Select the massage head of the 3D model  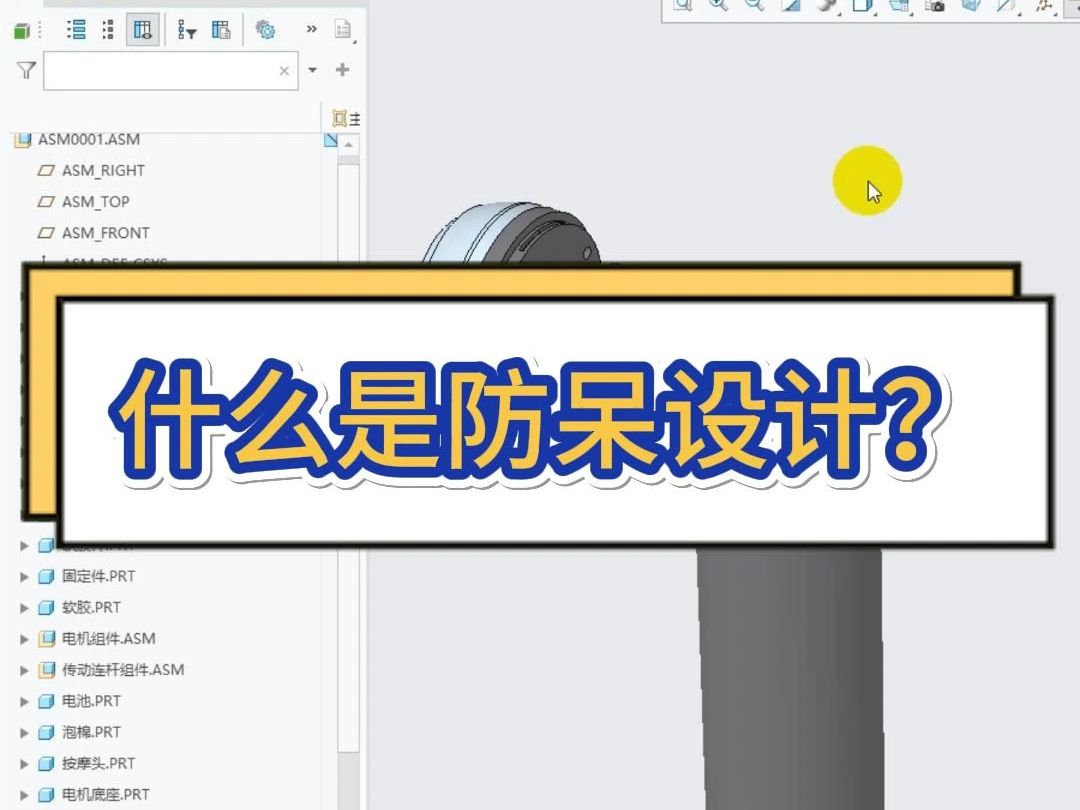(511, 233)
